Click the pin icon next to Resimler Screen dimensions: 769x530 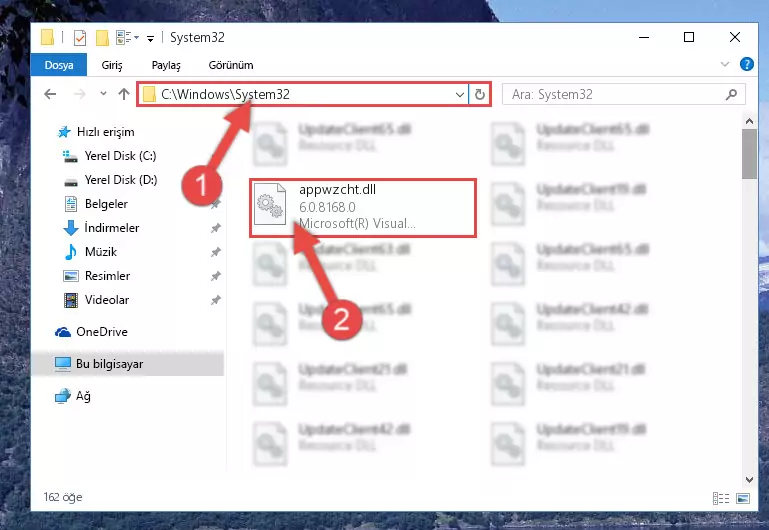(x=215, y=276)
